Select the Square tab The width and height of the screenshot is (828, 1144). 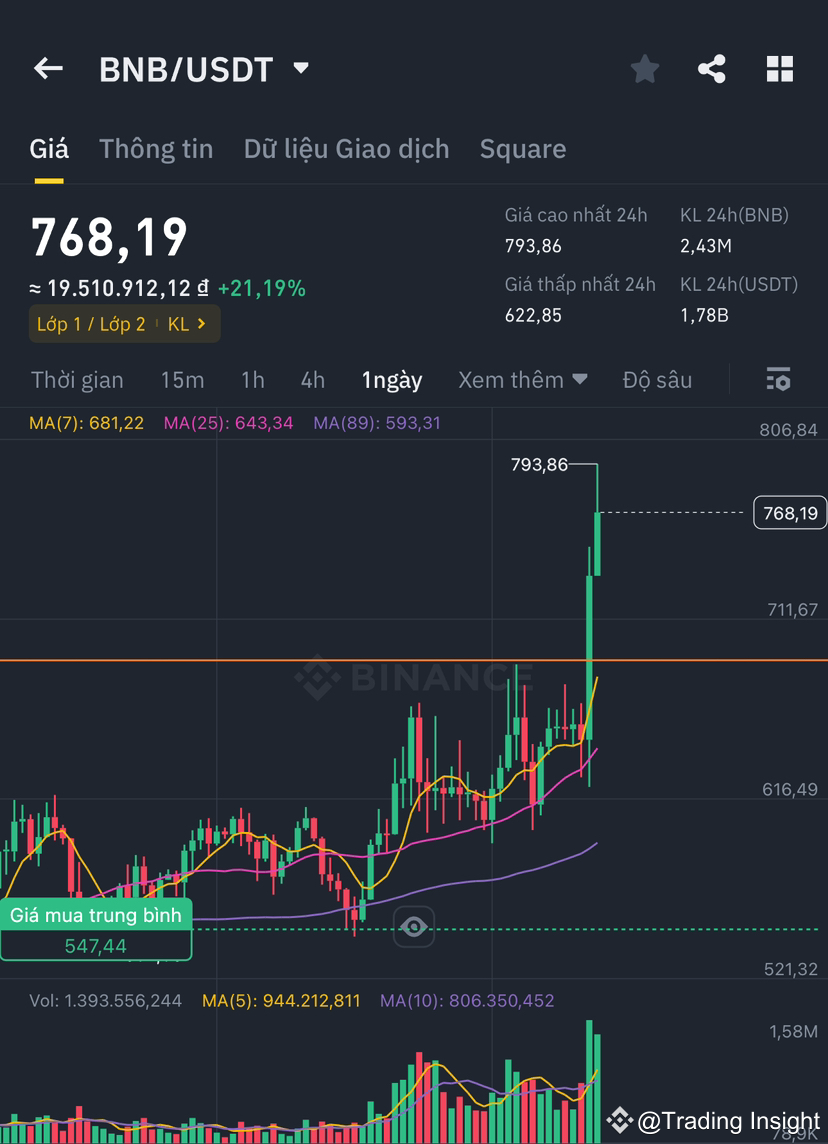pos(523,148)
